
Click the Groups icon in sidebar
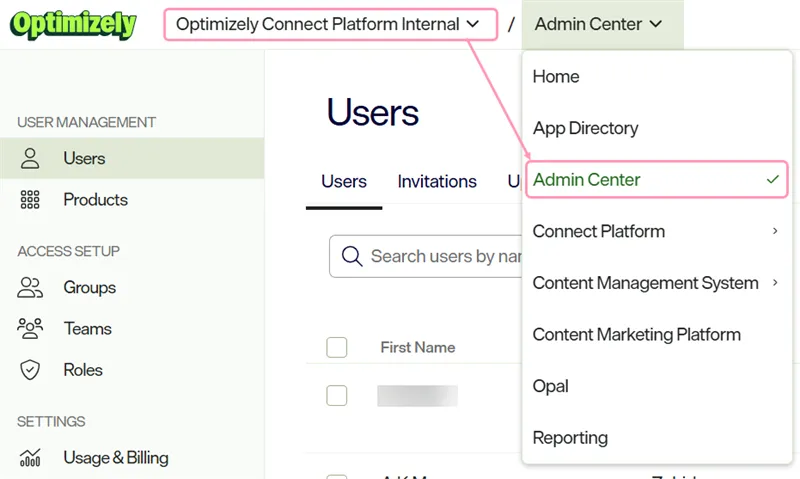[30, 287]
